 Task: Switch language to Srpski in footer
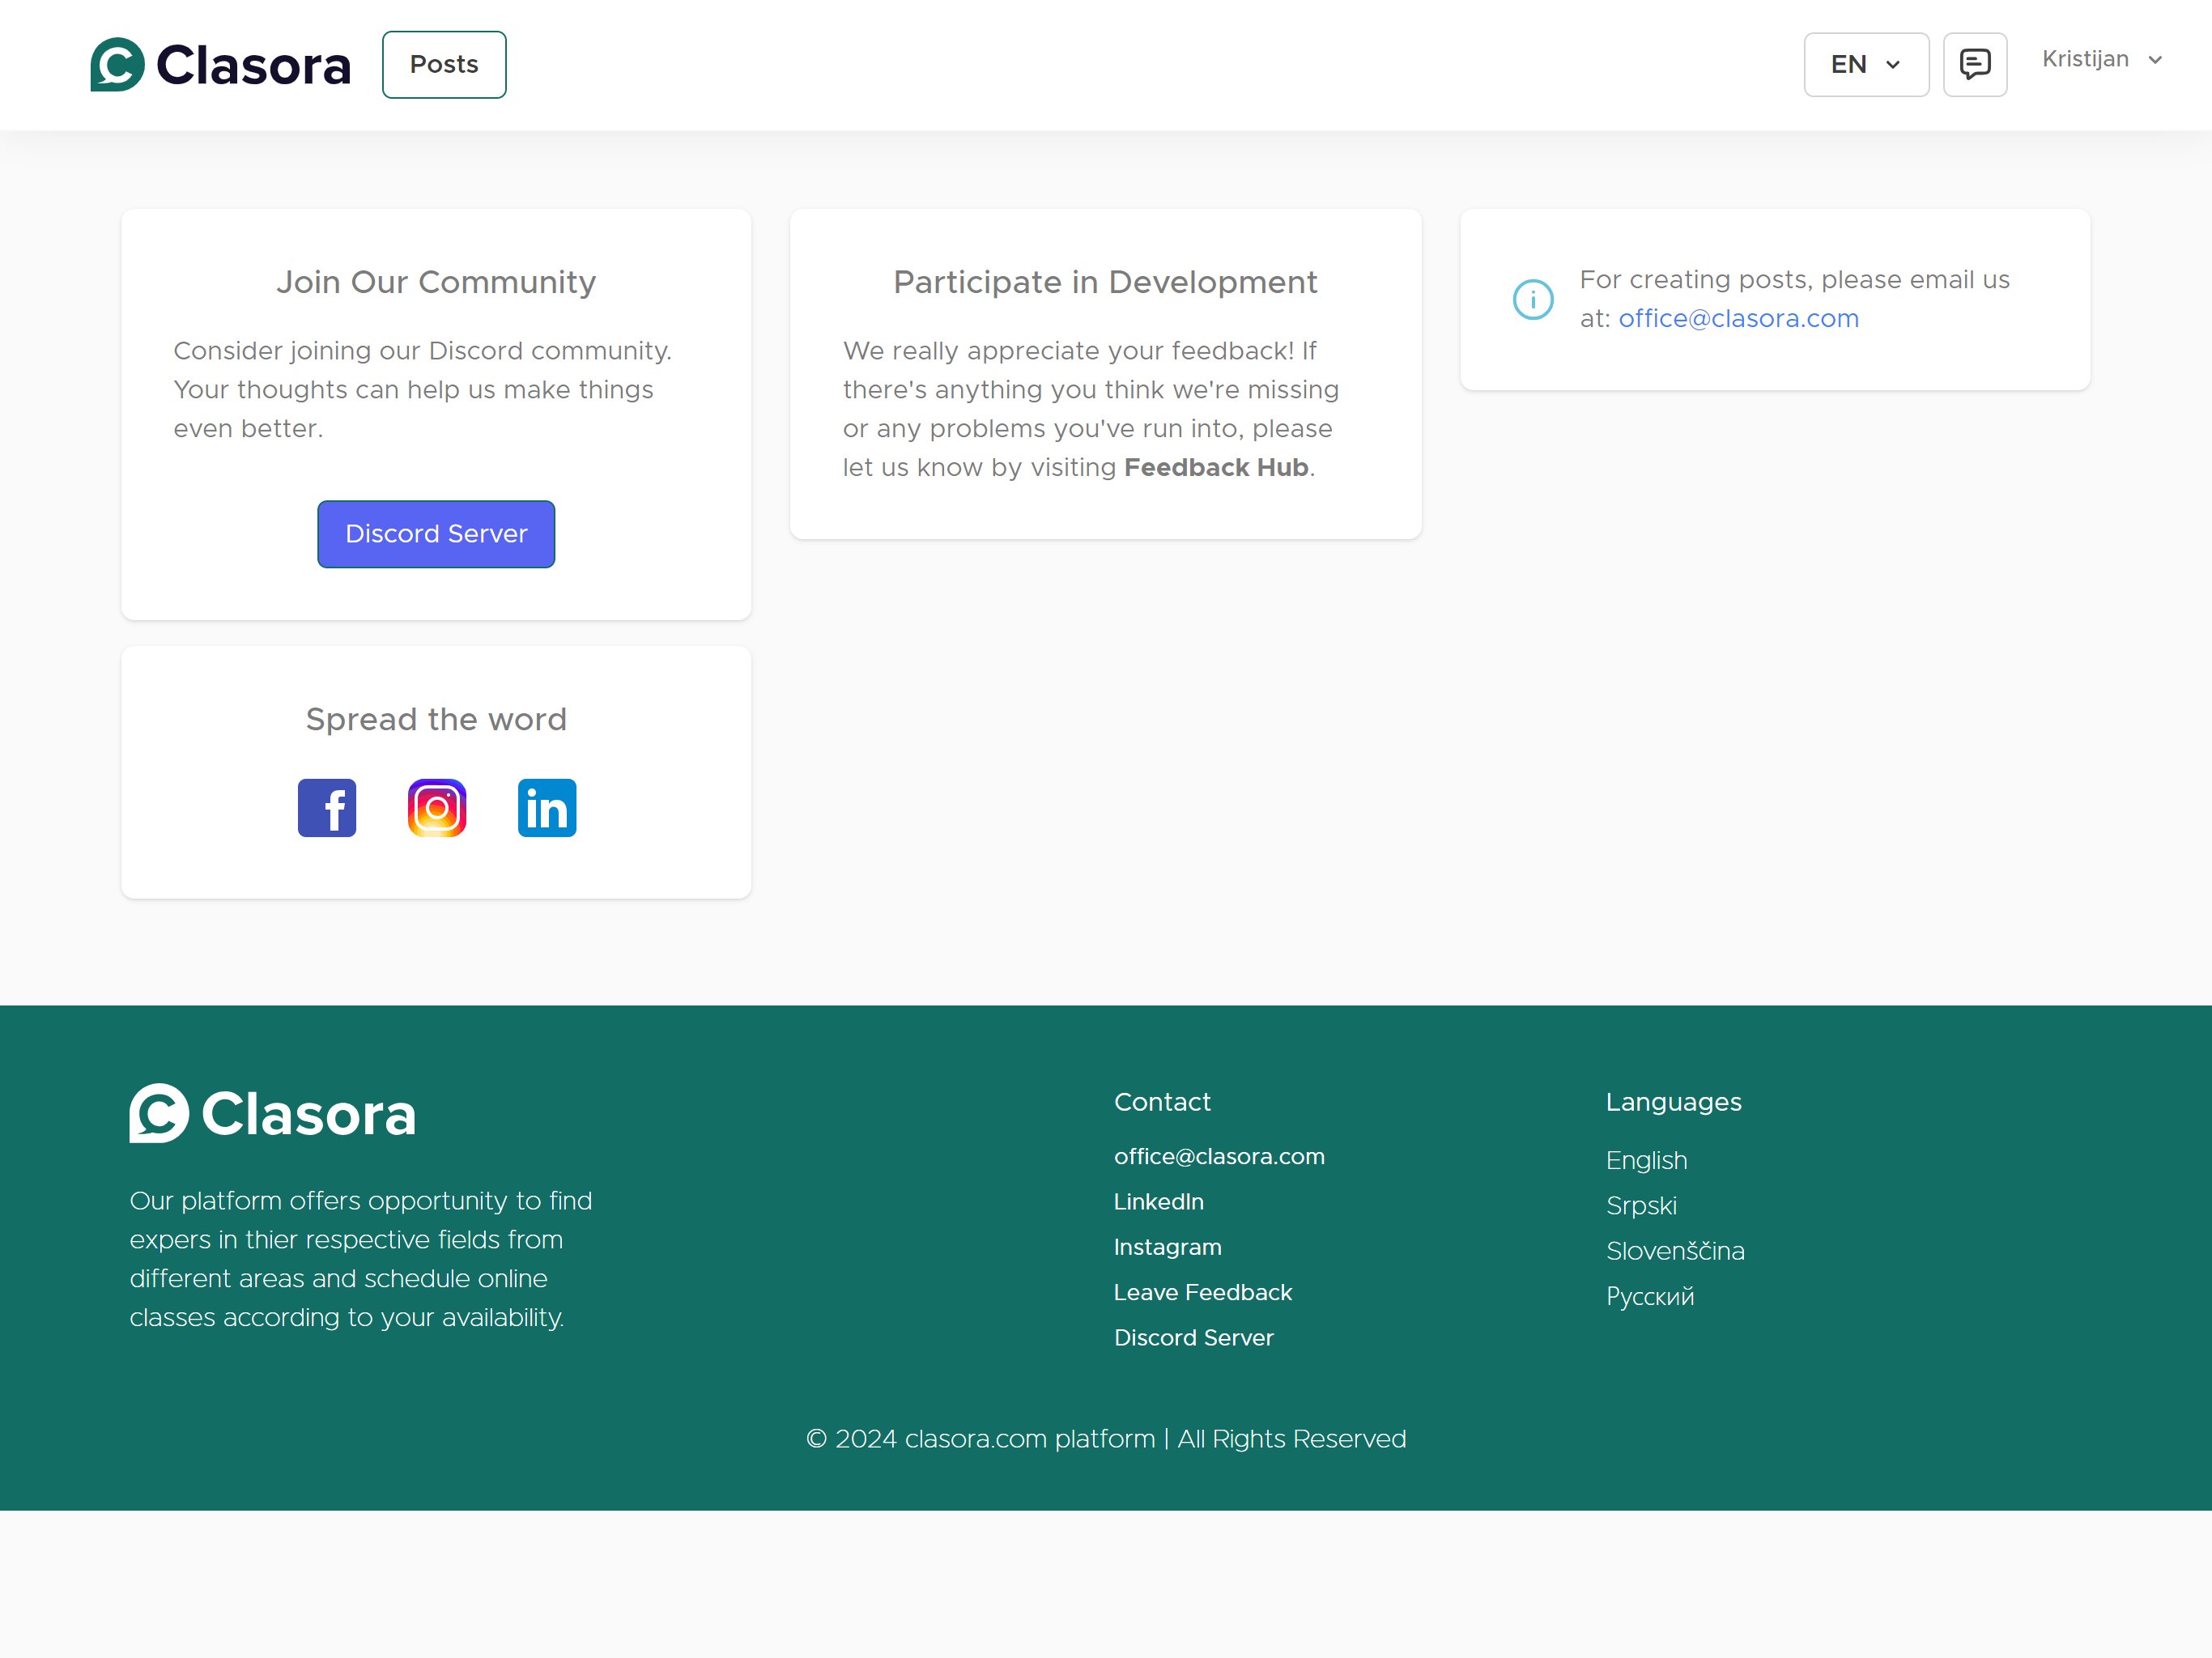1640,1205
